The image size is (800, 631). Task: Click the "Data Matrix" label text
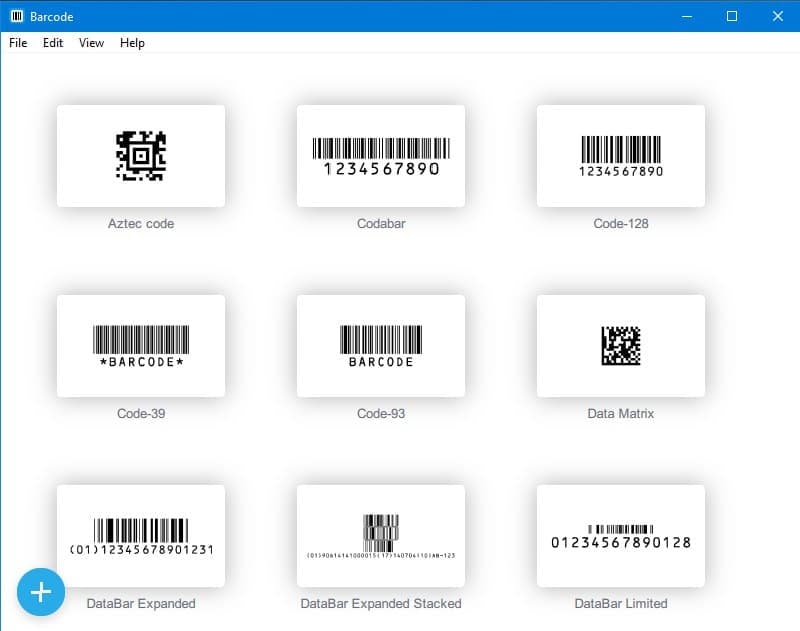621,413
